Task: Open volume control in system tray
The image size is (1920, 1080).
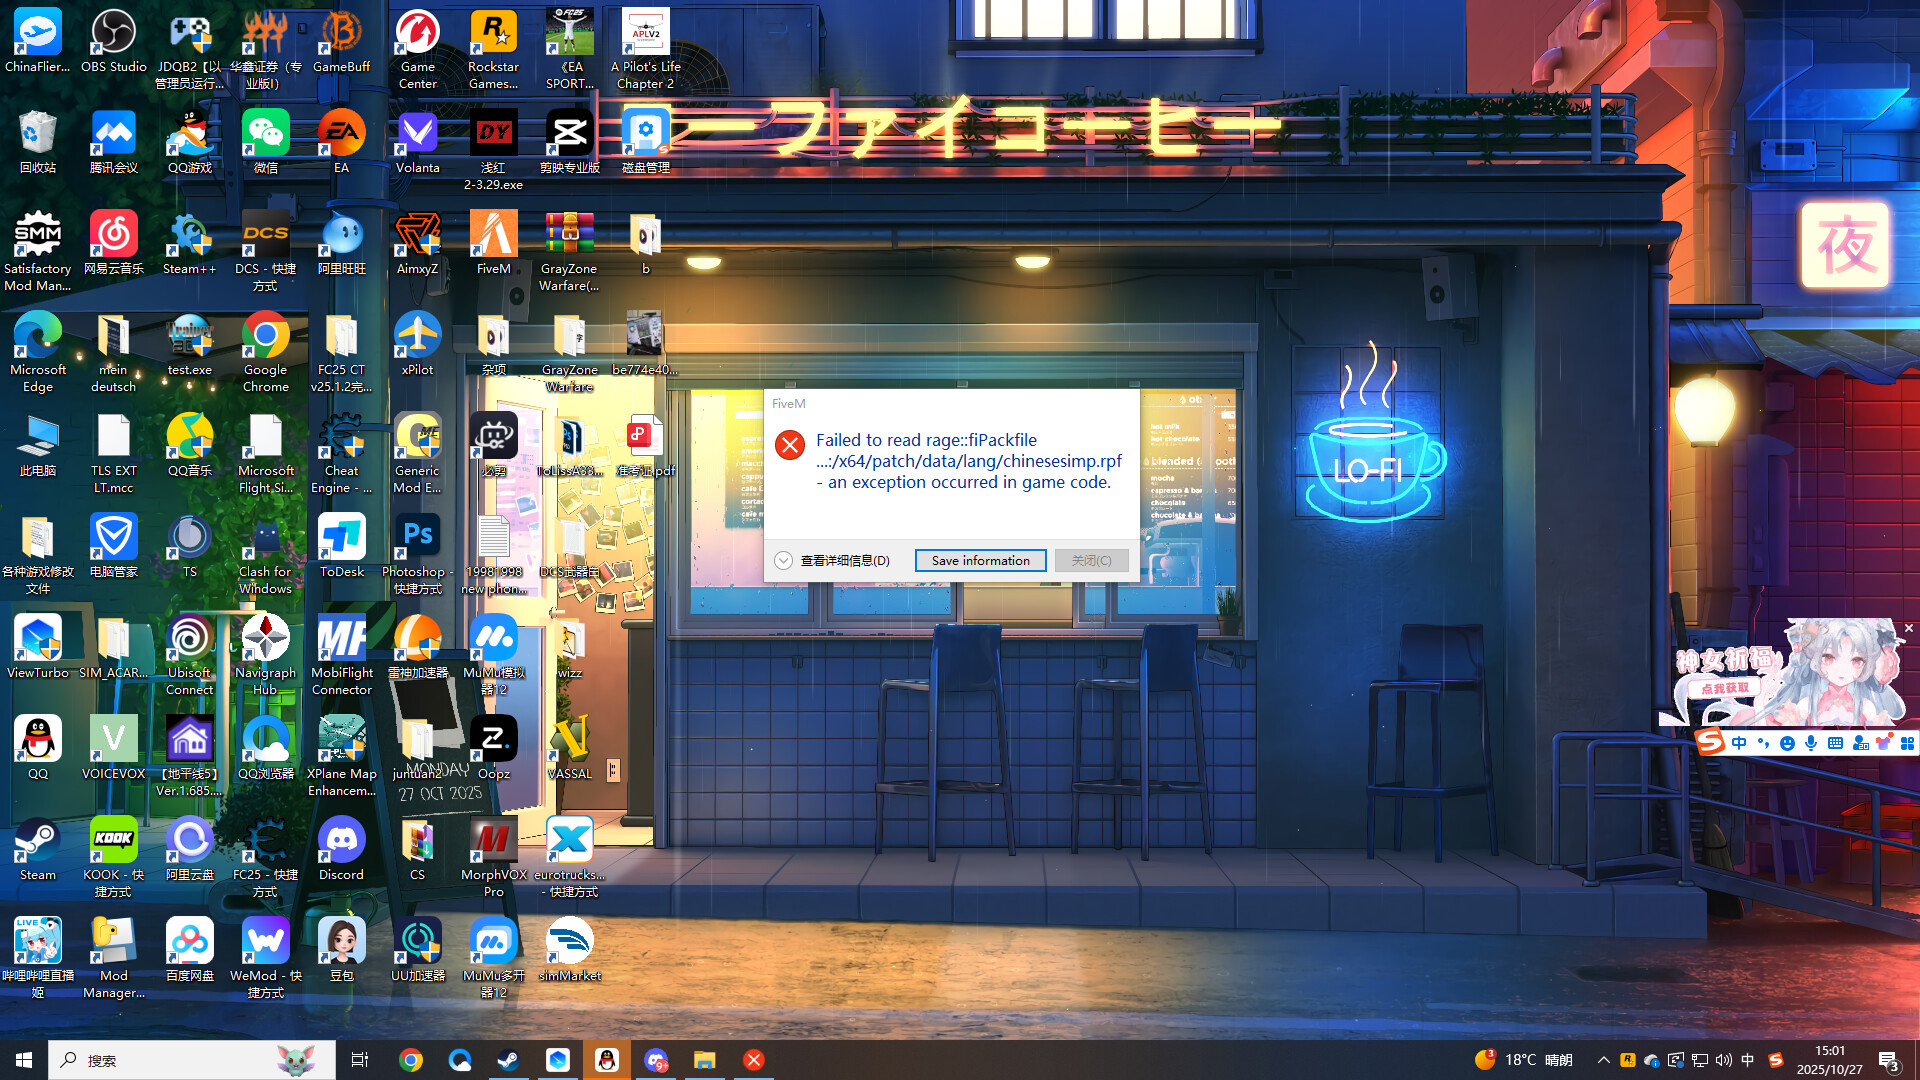Action: [x=1723, y=1060]
